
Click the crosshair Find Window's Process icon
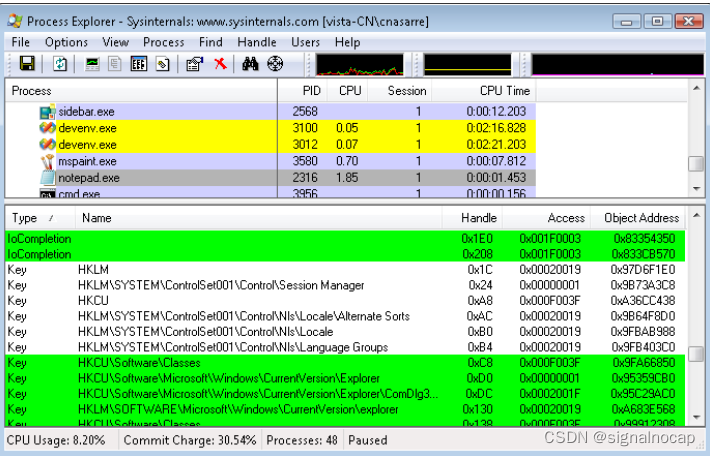[275, 64]
